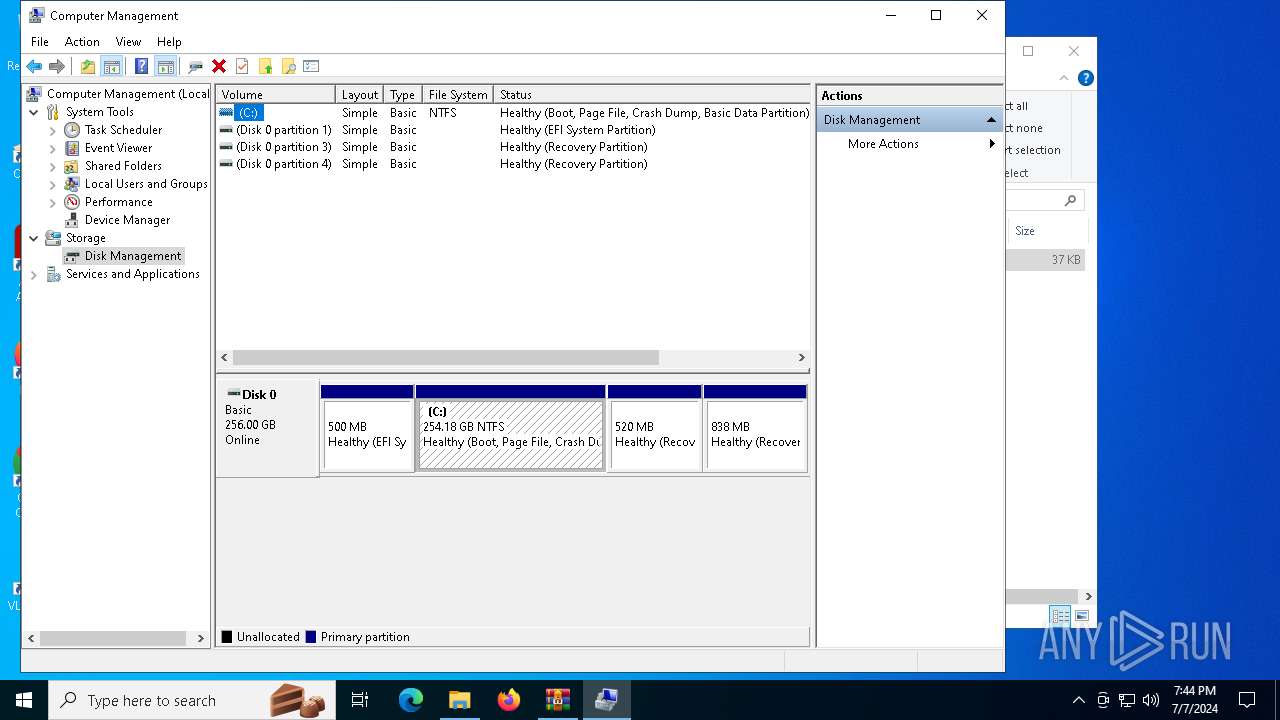Select the 500 MB EFI partition block
This screenshot has width=1280, height=720.
point(367,428)
